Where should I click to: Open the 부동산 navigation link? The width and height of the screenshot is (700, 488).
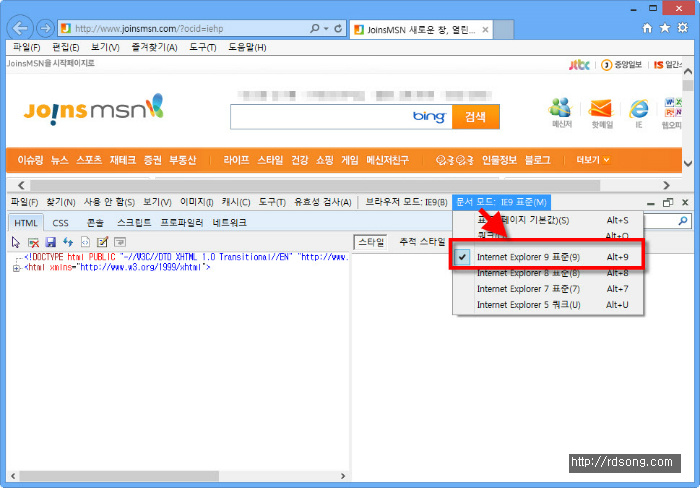[x=183, y=160]
